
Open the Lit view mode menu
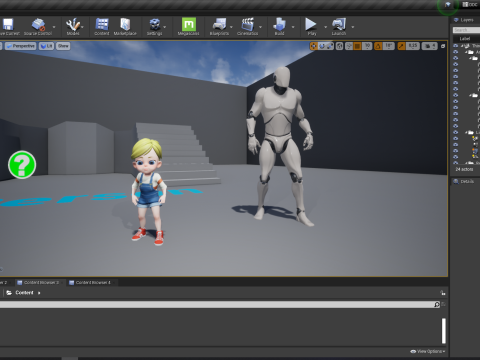46,46
